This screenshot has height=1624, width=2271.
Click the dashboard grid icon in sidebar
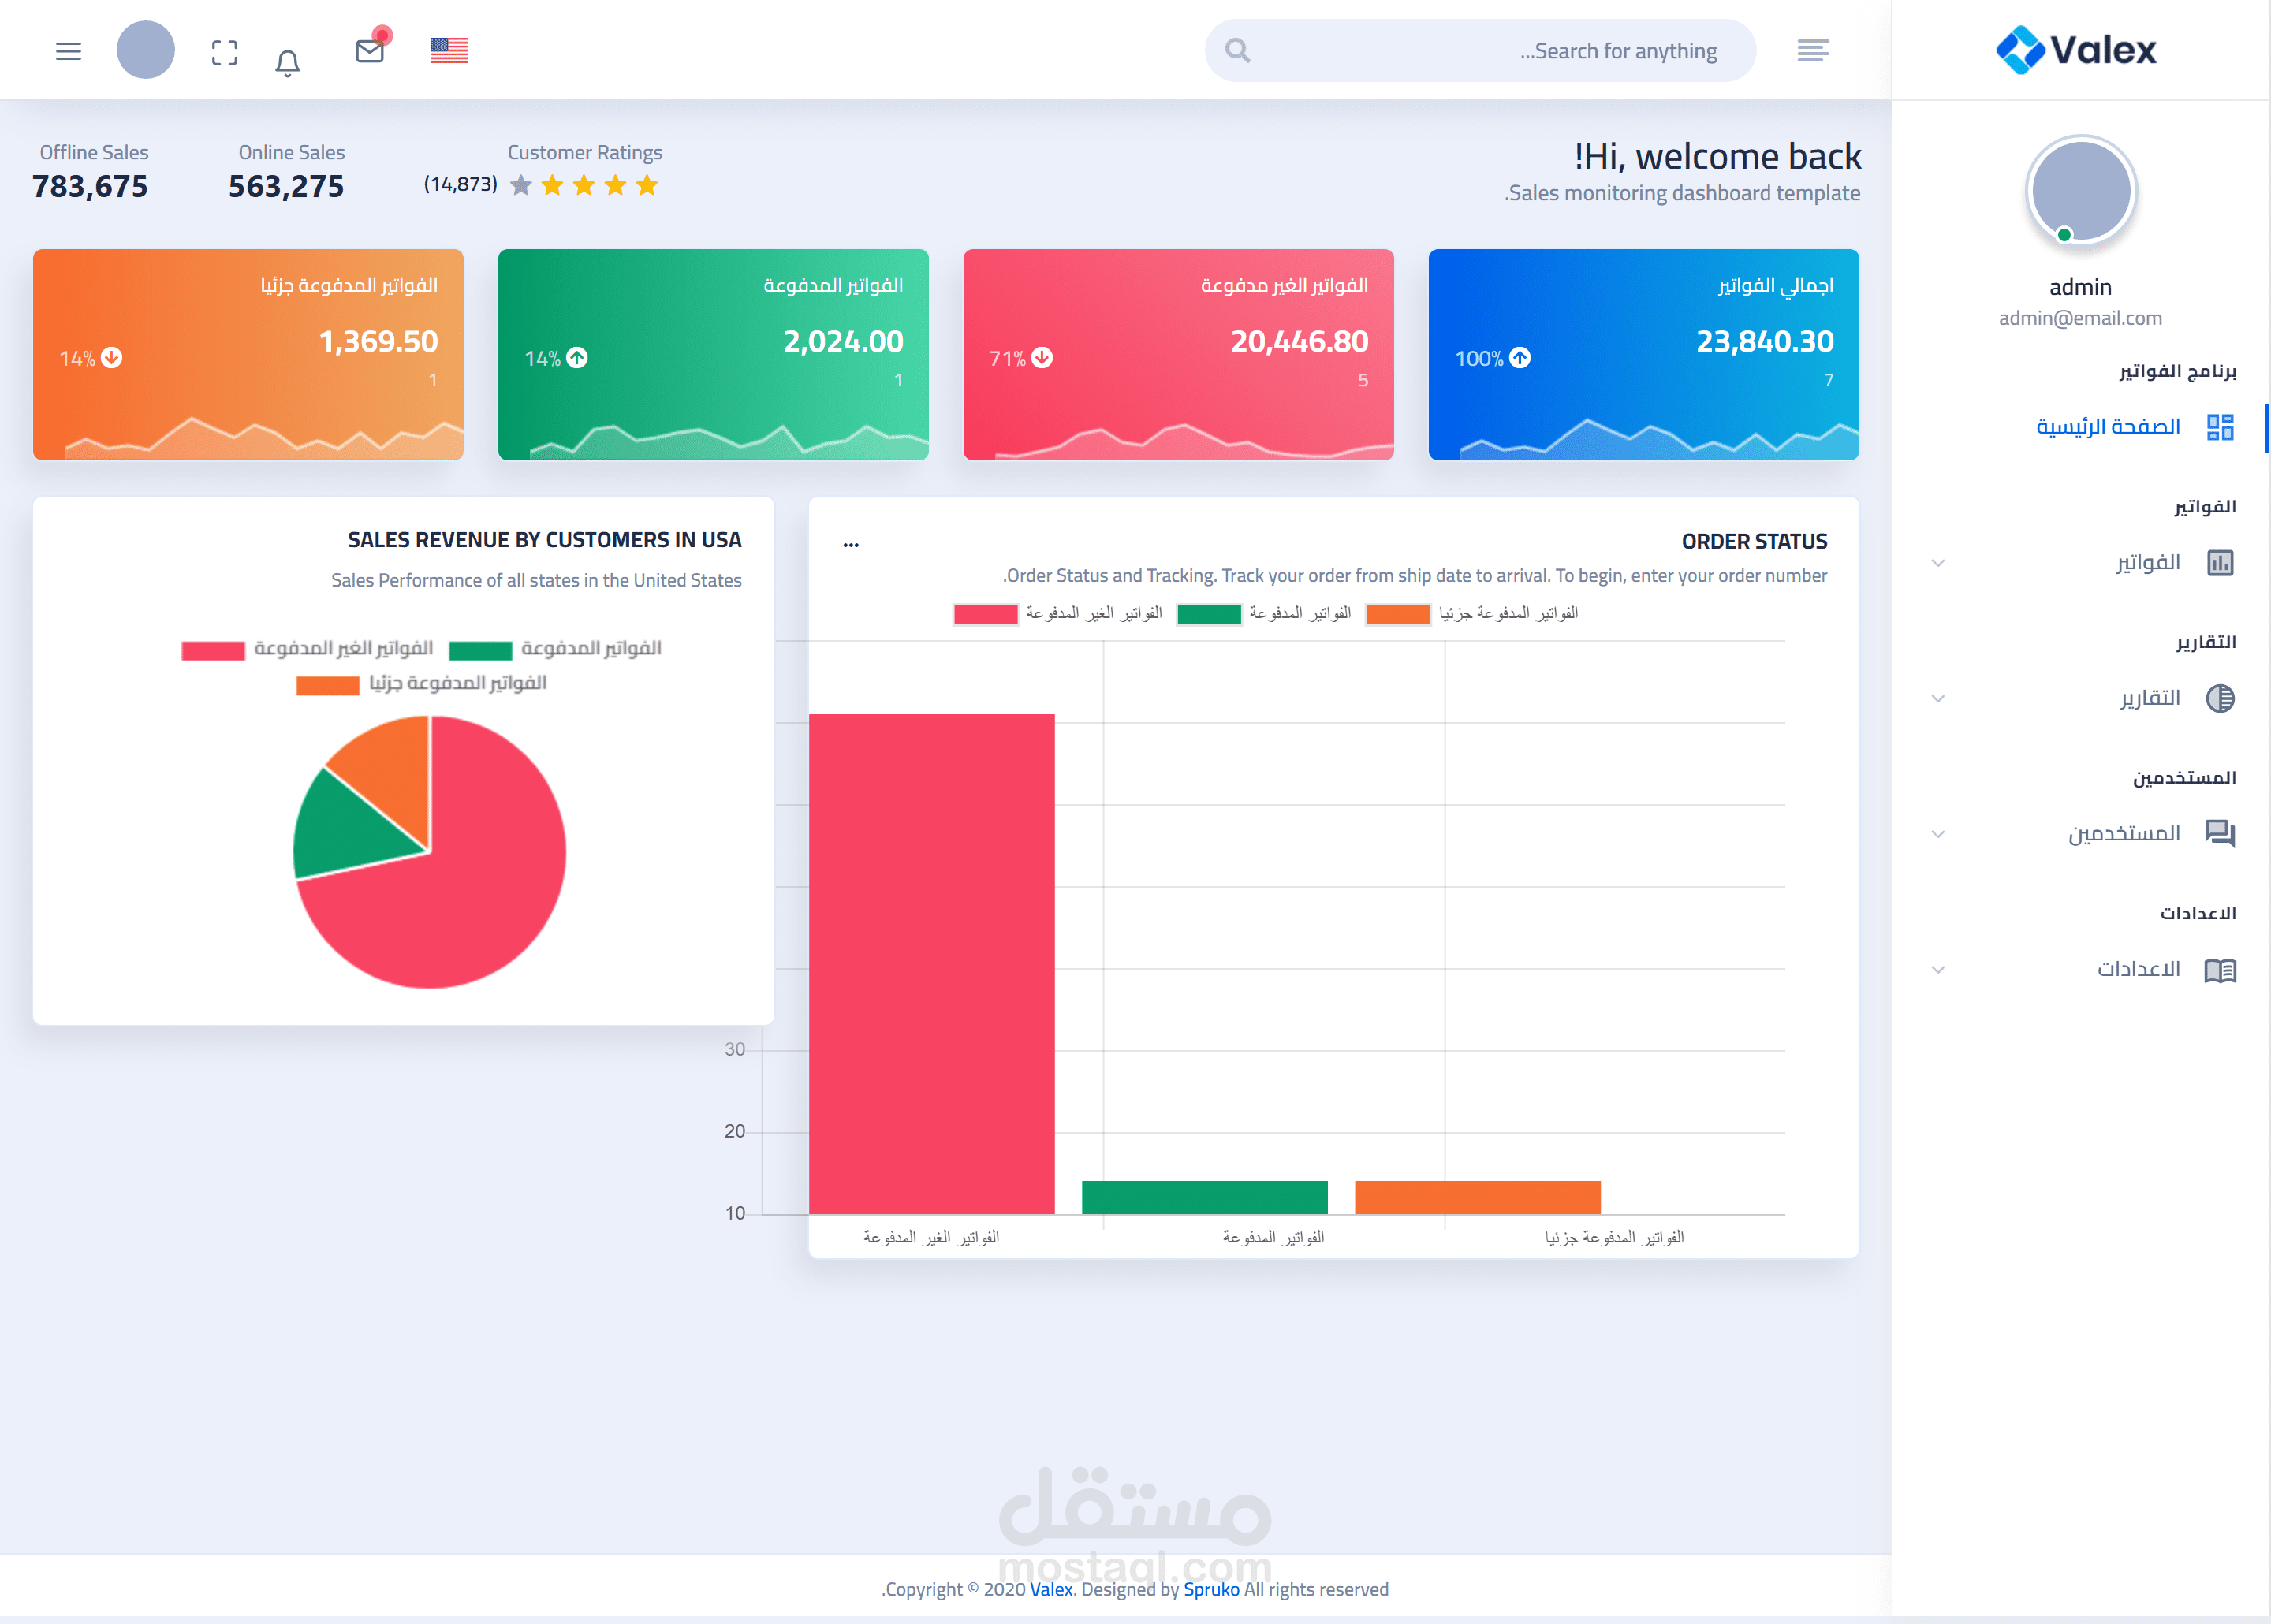tap(2220, 427)
